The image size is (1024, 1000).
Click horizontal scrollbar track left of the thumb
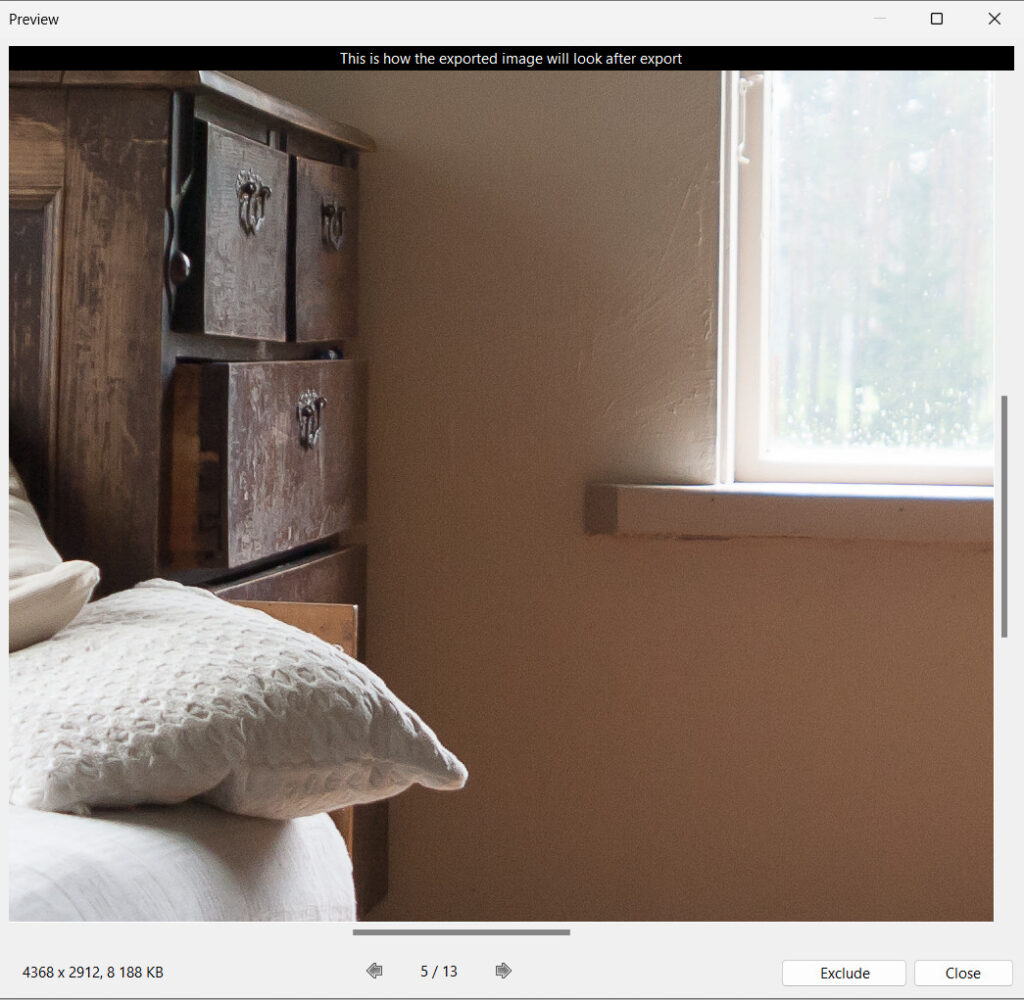pyautogui.click(x=180, y=932)
